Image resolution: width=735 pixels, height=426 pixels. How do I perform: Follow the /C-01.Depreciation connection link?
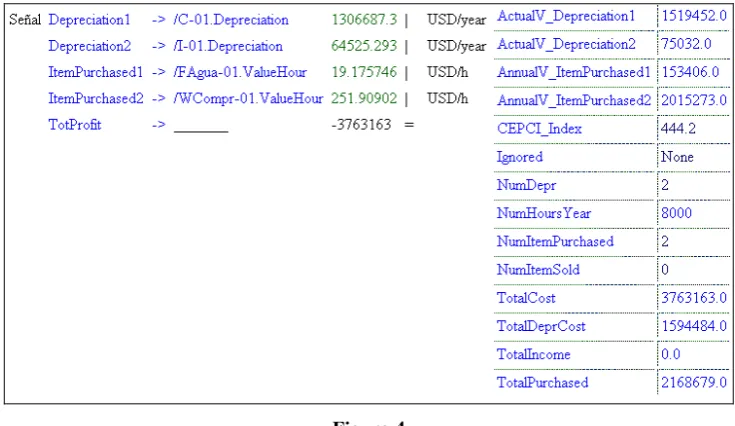click(x=231, y=20)
